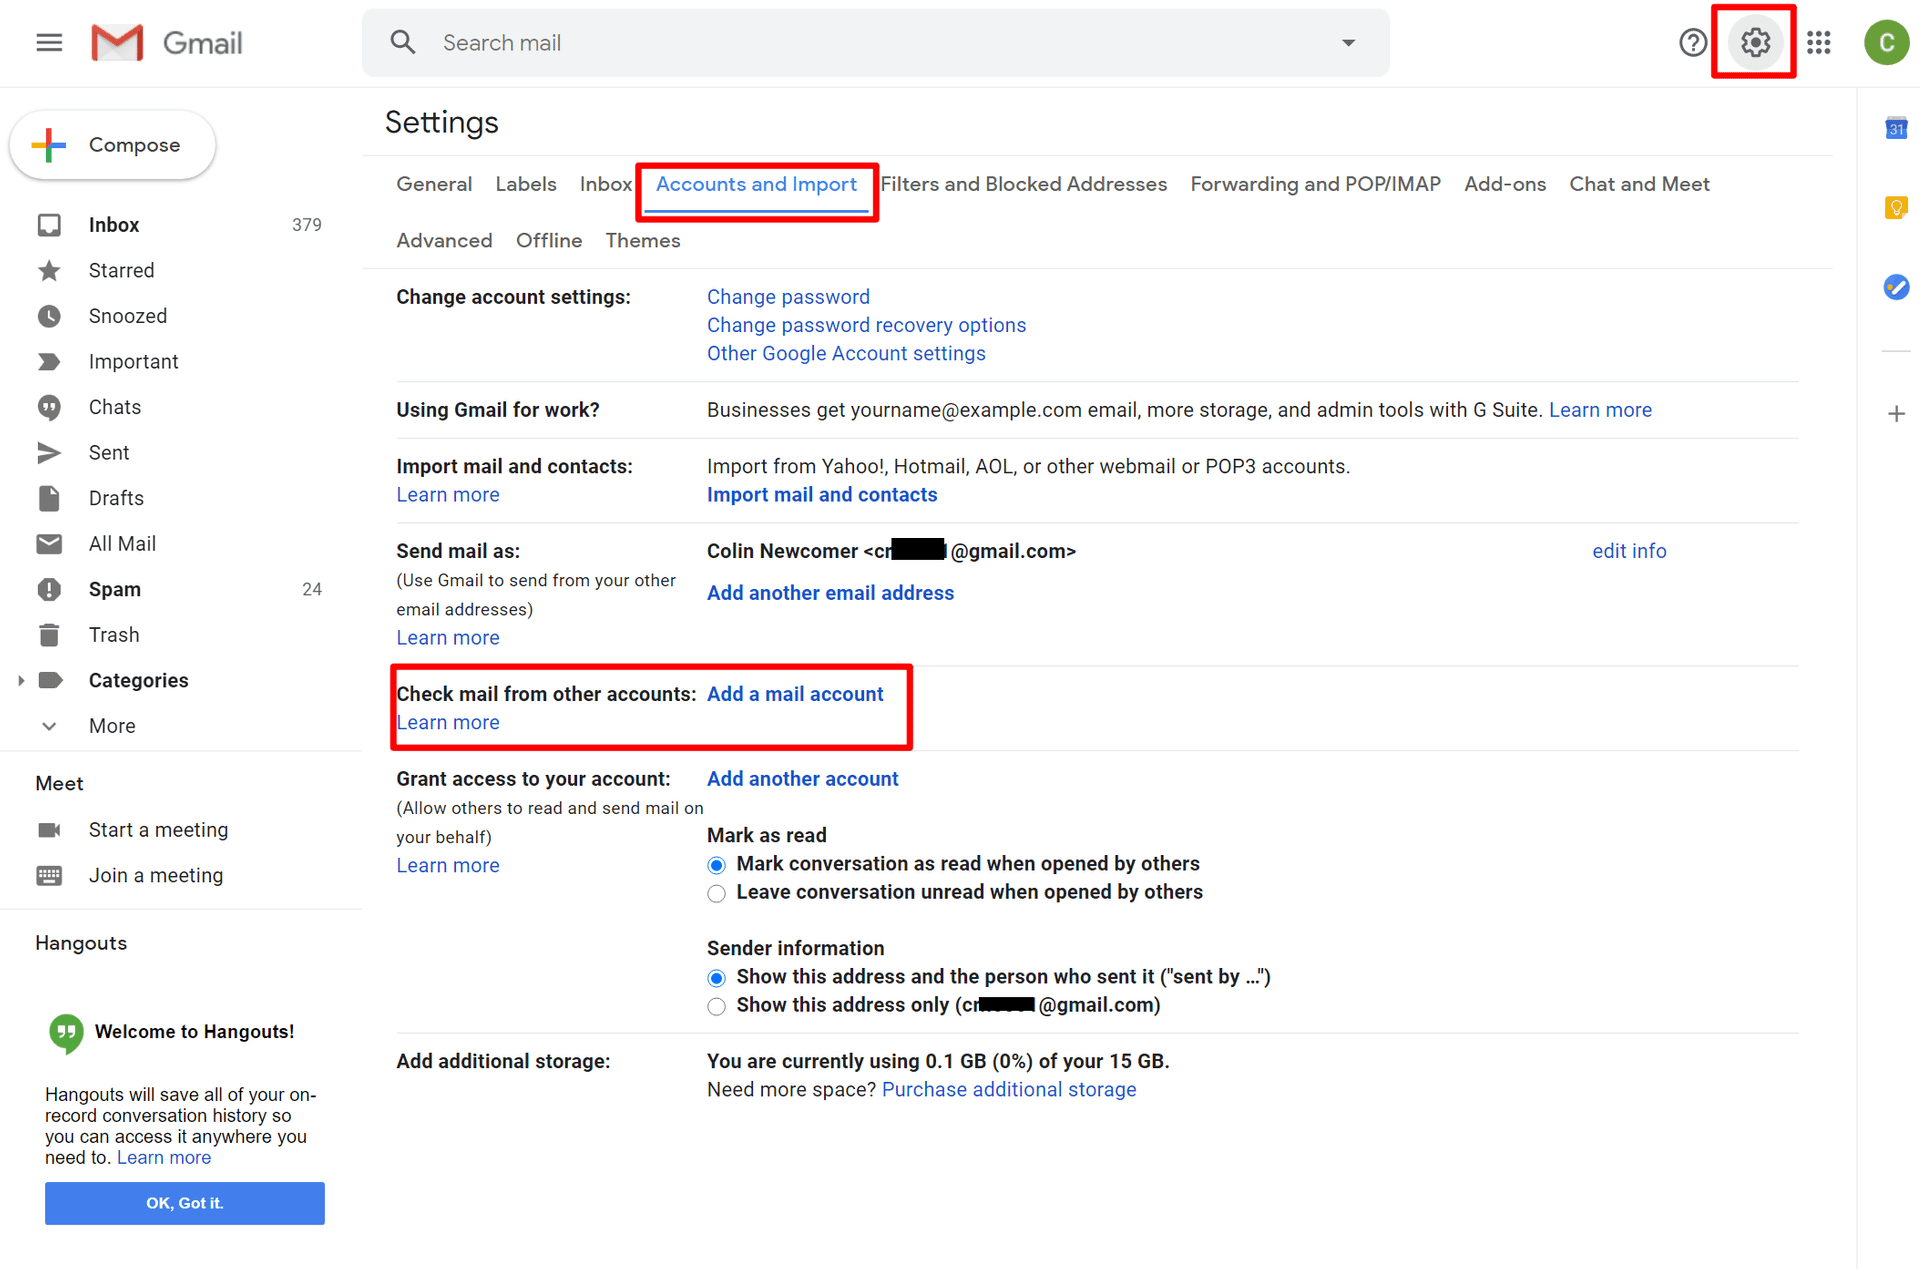Select Show this address only radio button
The image size is (1920, 1269).
[716, 1004]
